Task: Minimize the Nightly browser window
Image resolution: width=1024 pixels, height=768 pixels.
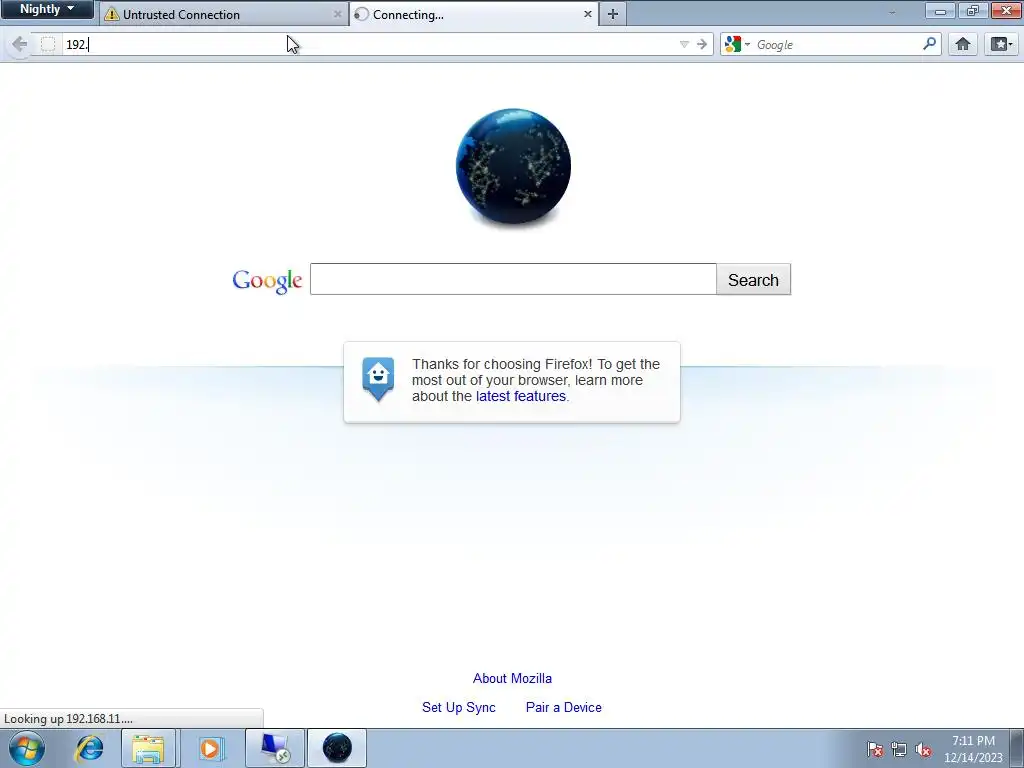Action: pyautogui.click(x=940, y=10)
